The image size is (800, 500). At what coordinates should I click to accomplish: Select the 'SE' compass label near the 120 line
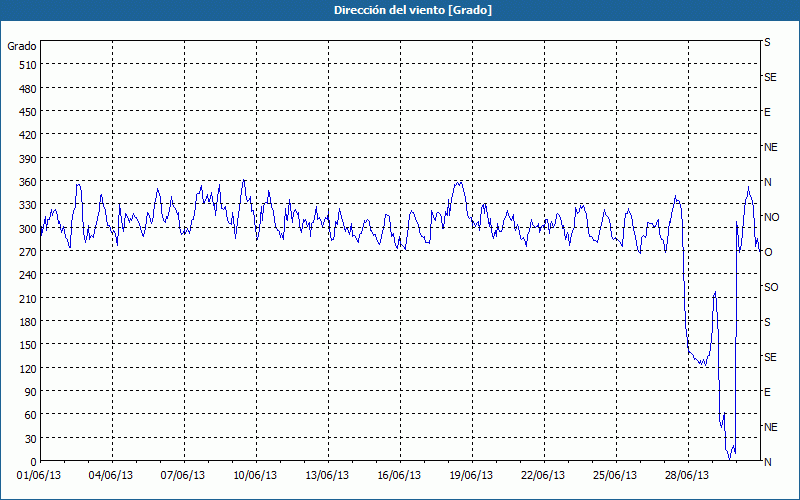point(770,357)
